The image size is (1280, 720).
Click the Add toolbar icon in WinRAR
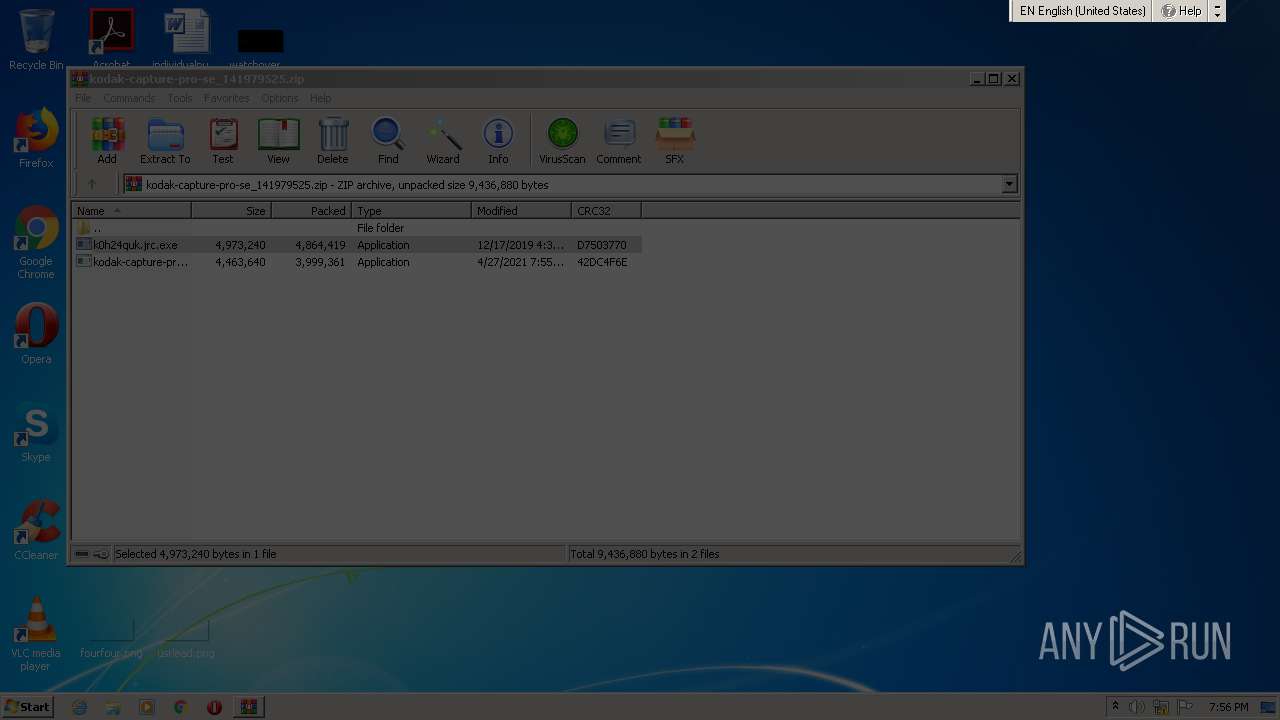[107, 140]
